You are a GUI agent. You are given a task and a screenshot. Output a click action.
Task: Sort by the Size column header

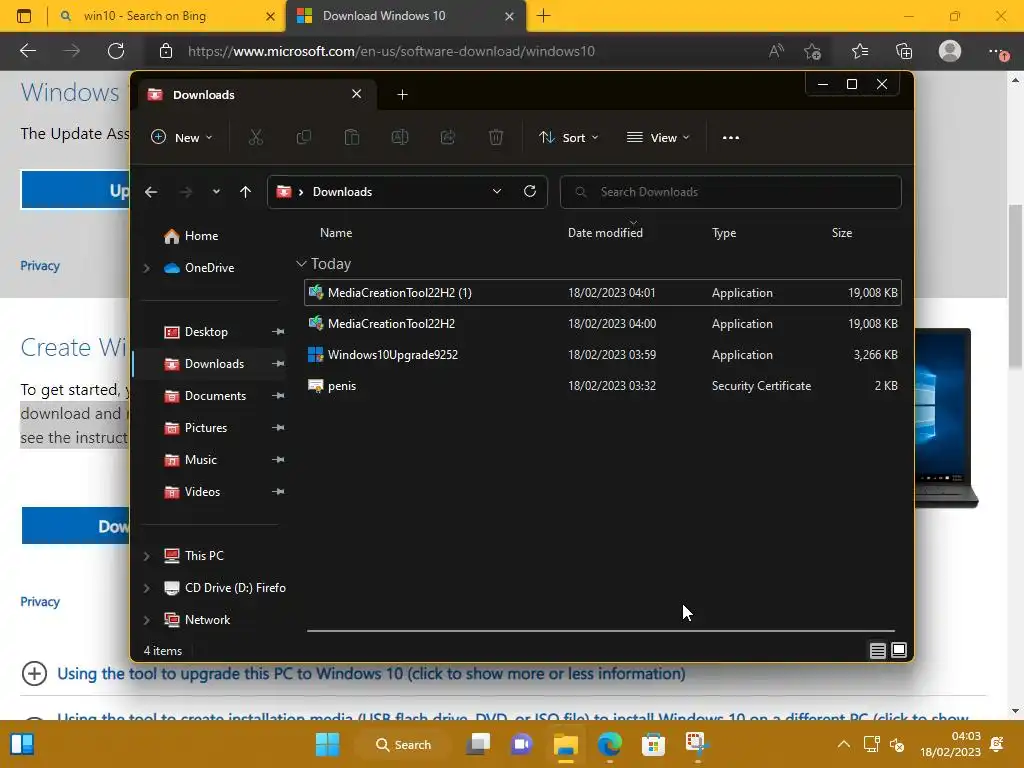tap(841, 232)
